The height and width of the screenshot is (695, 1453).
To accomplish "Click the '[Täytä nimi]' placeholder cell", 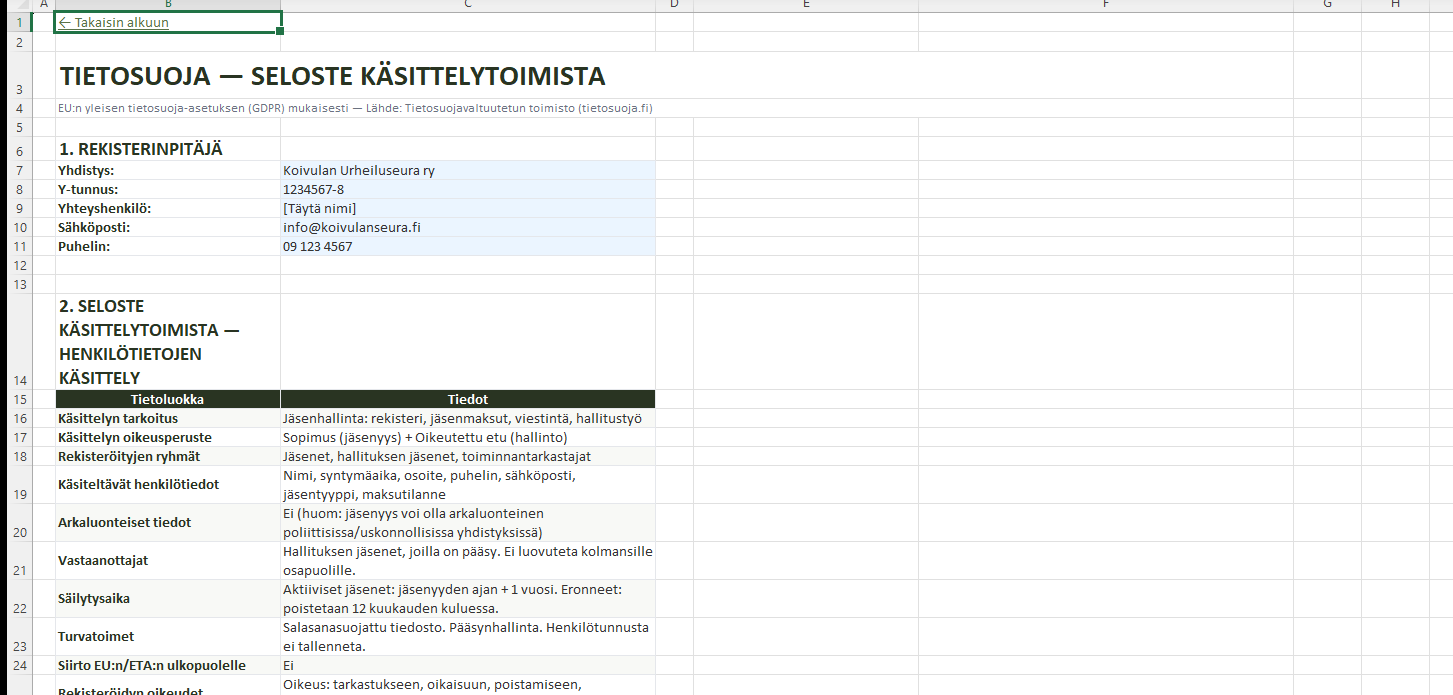I will 467,209.
